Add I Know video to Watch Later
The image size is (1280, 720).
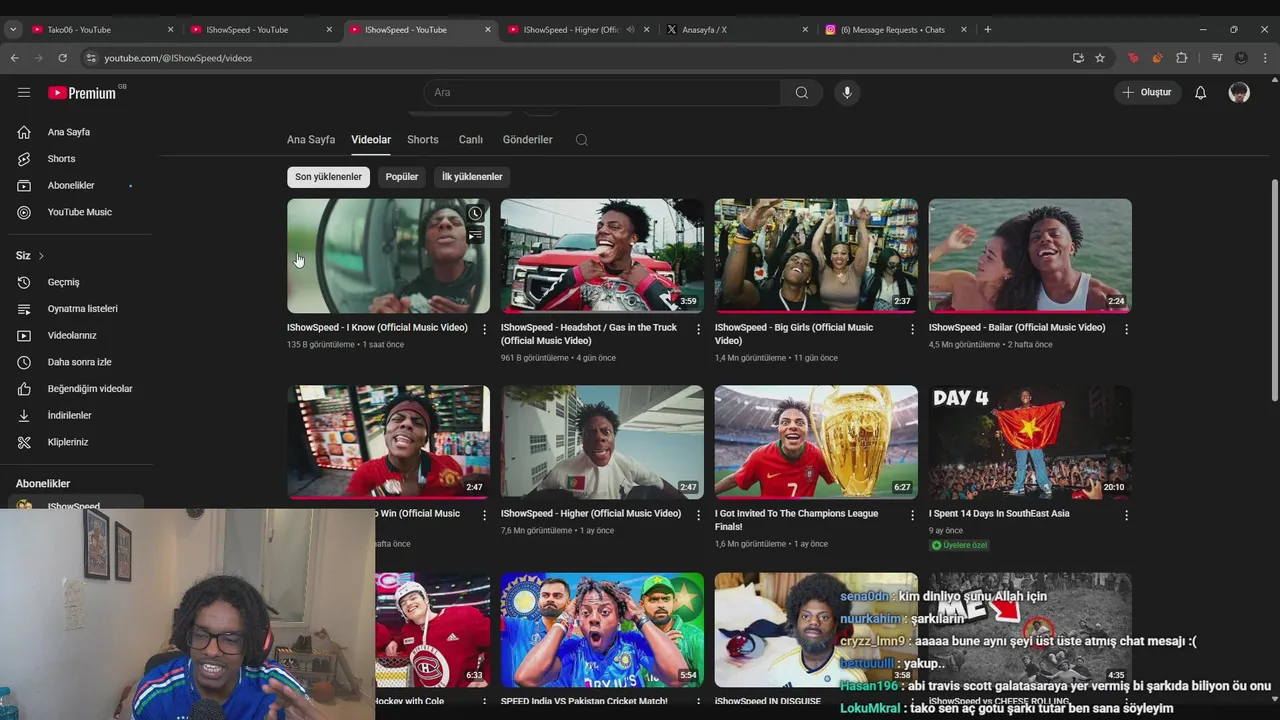click(x=475, y=213)
